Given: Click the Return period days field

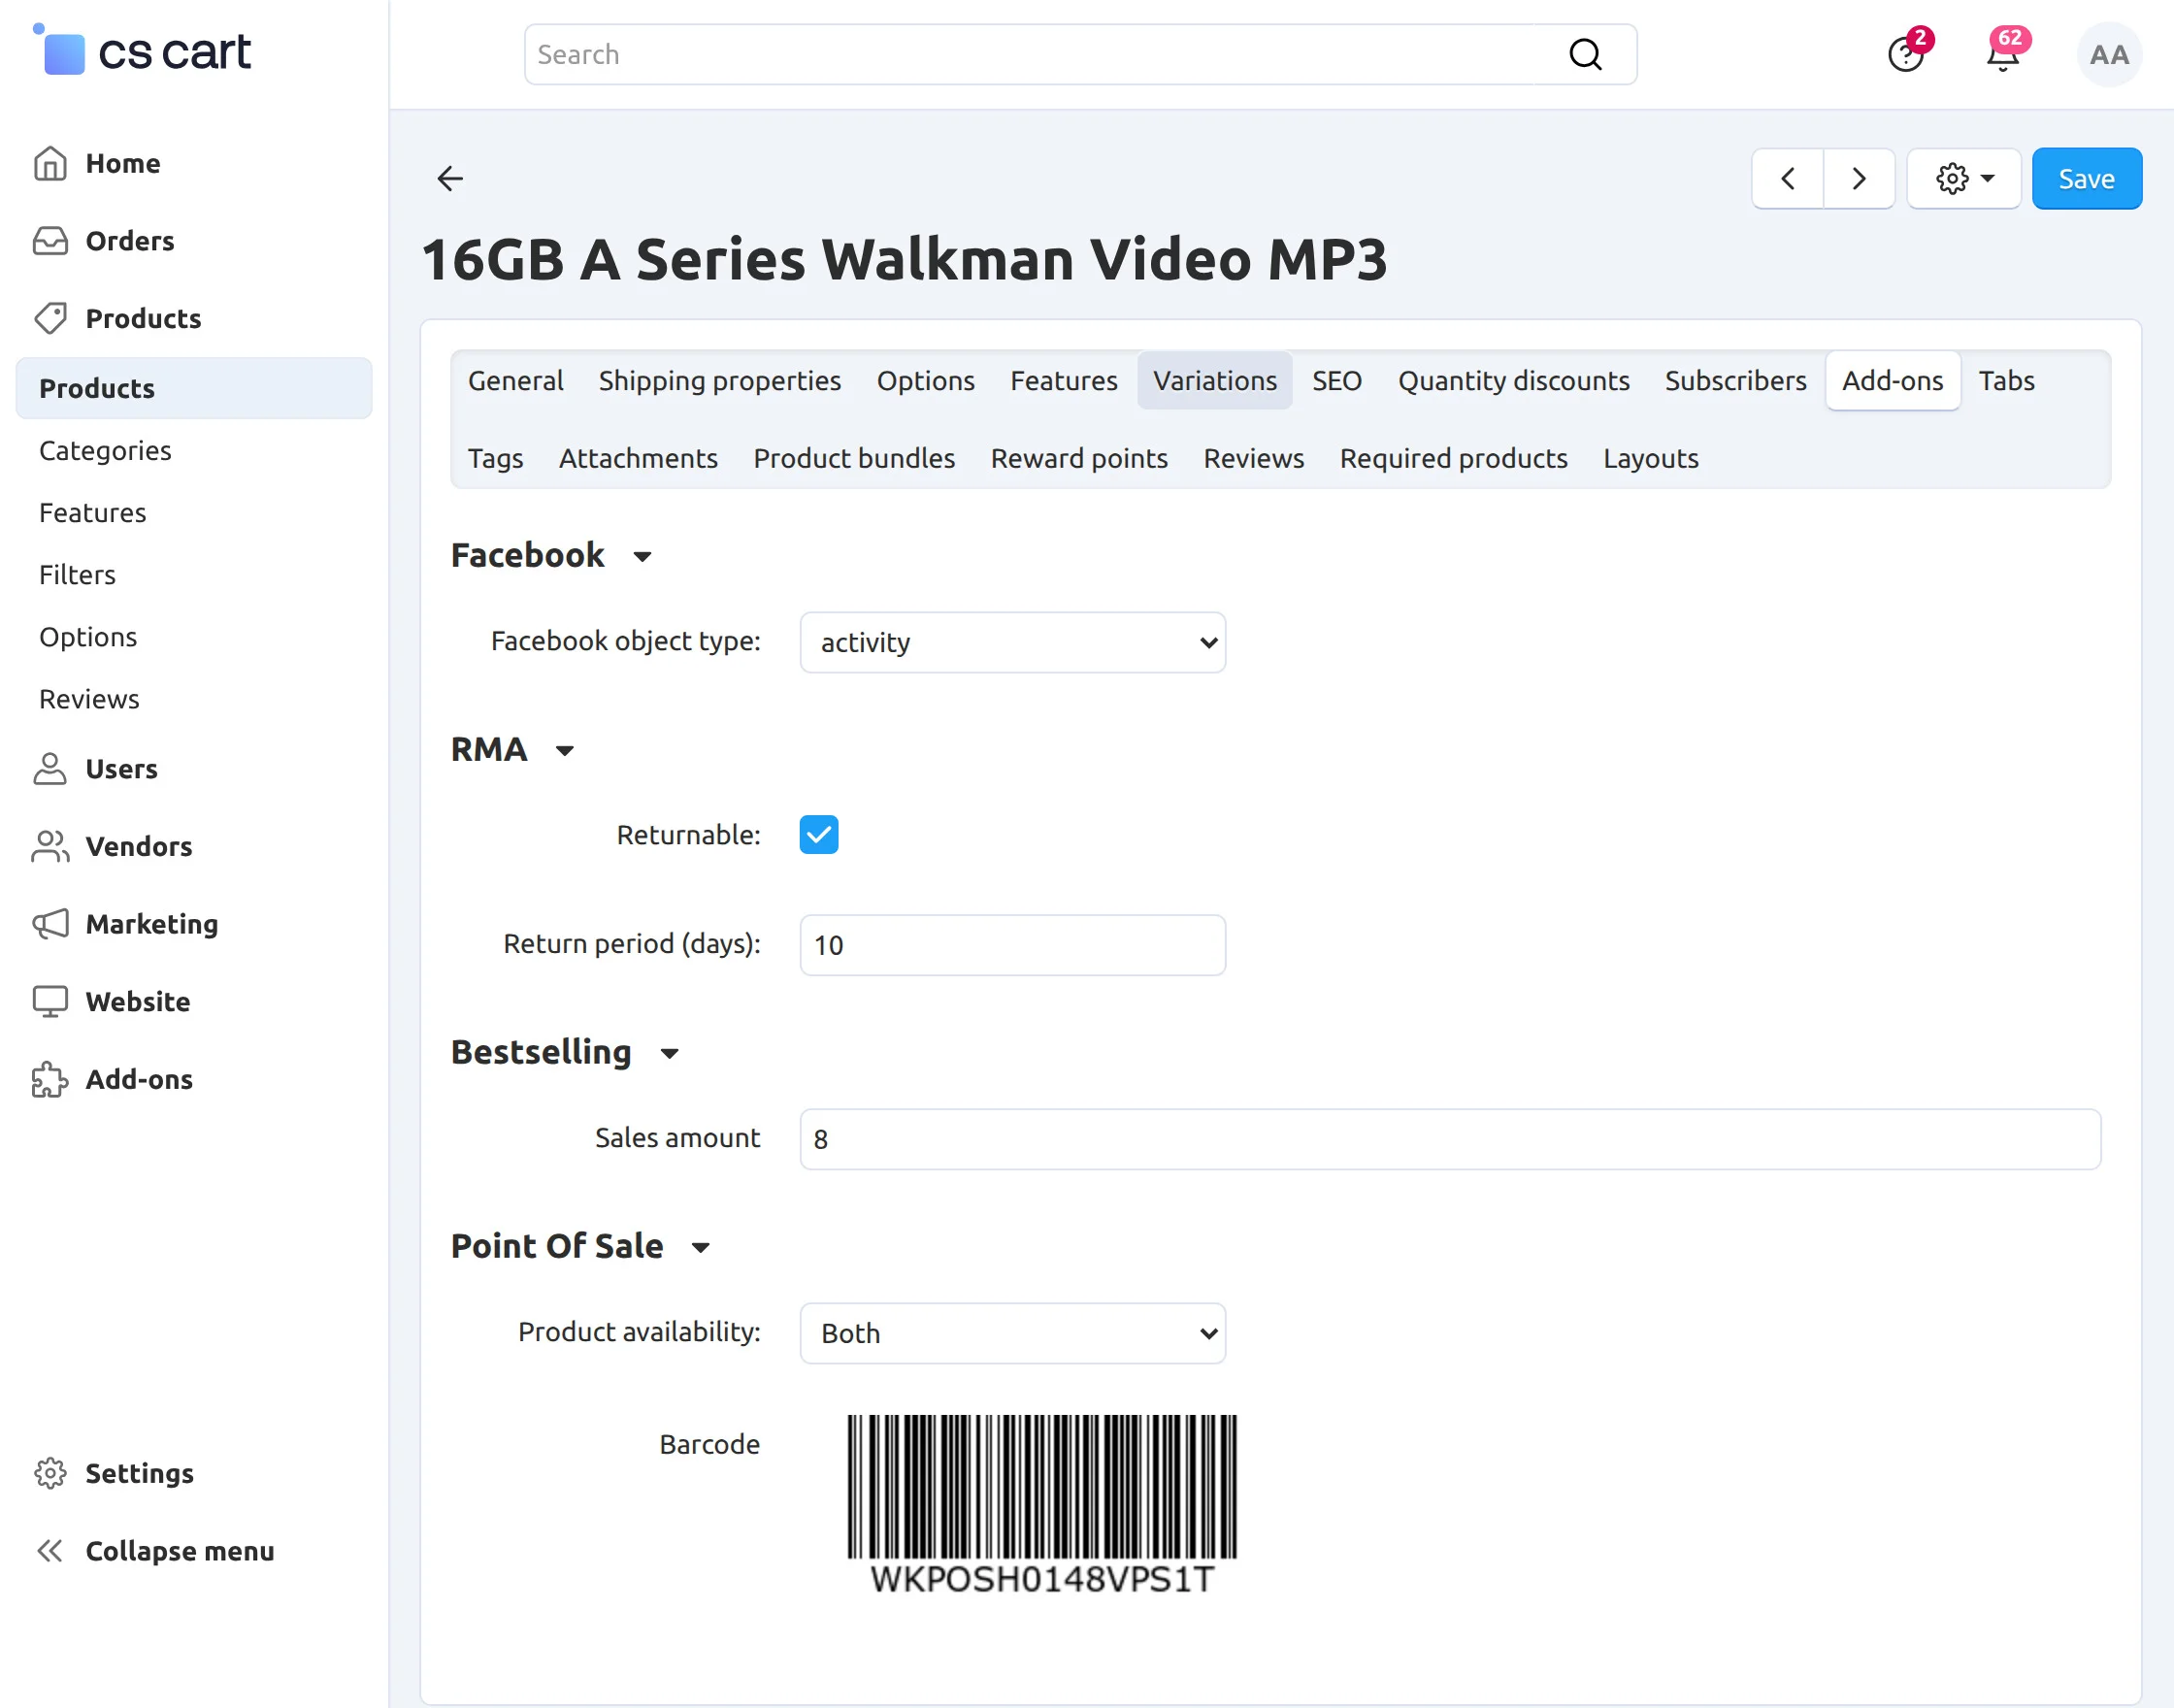Looking at the screenshot, I should pos(1012,945).
